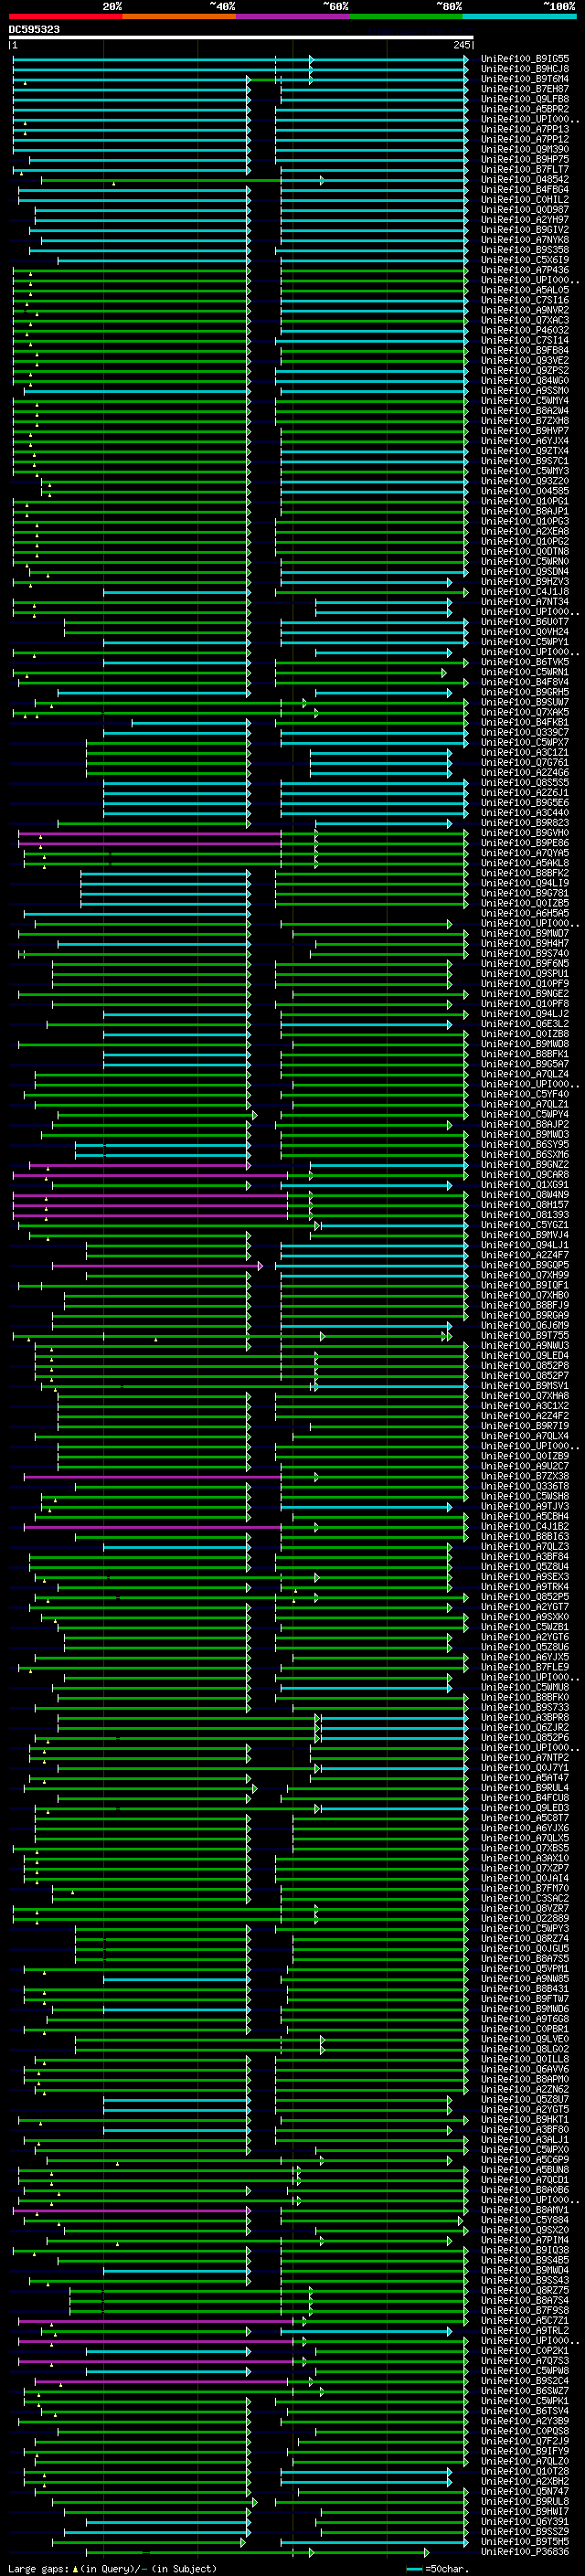
Task: Select the UniRef100_C5YF40 label
Action: [x=525, y=1094]
